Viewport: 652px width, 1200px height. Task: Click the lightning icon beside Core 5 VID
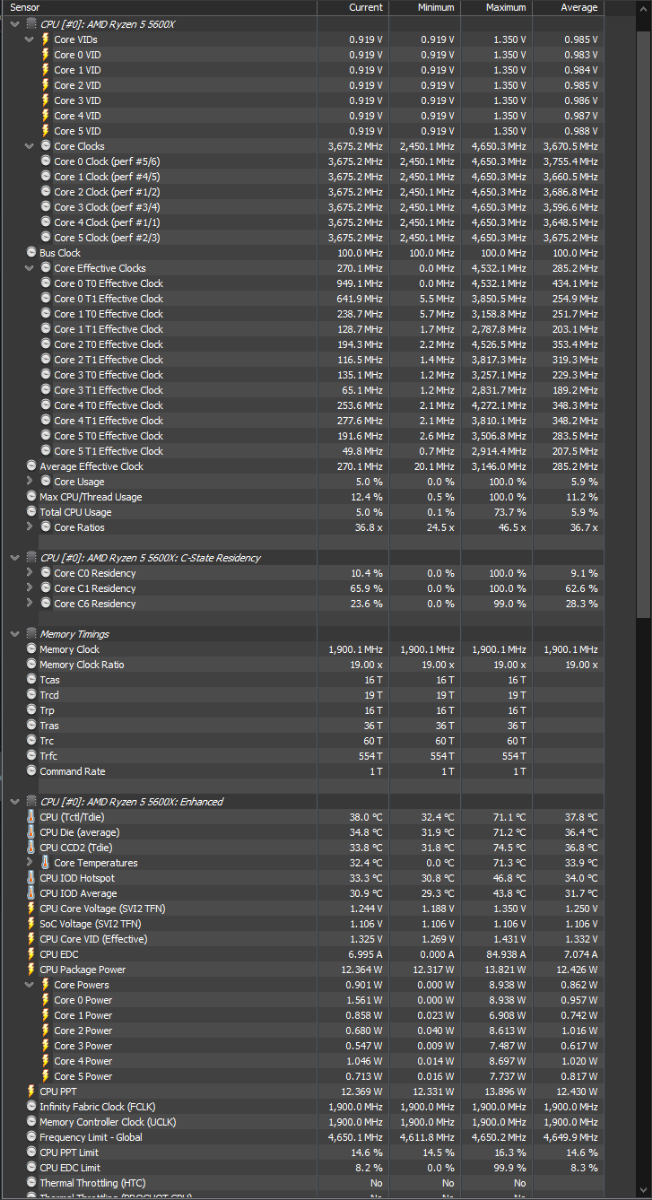click(x=45, y=131)
